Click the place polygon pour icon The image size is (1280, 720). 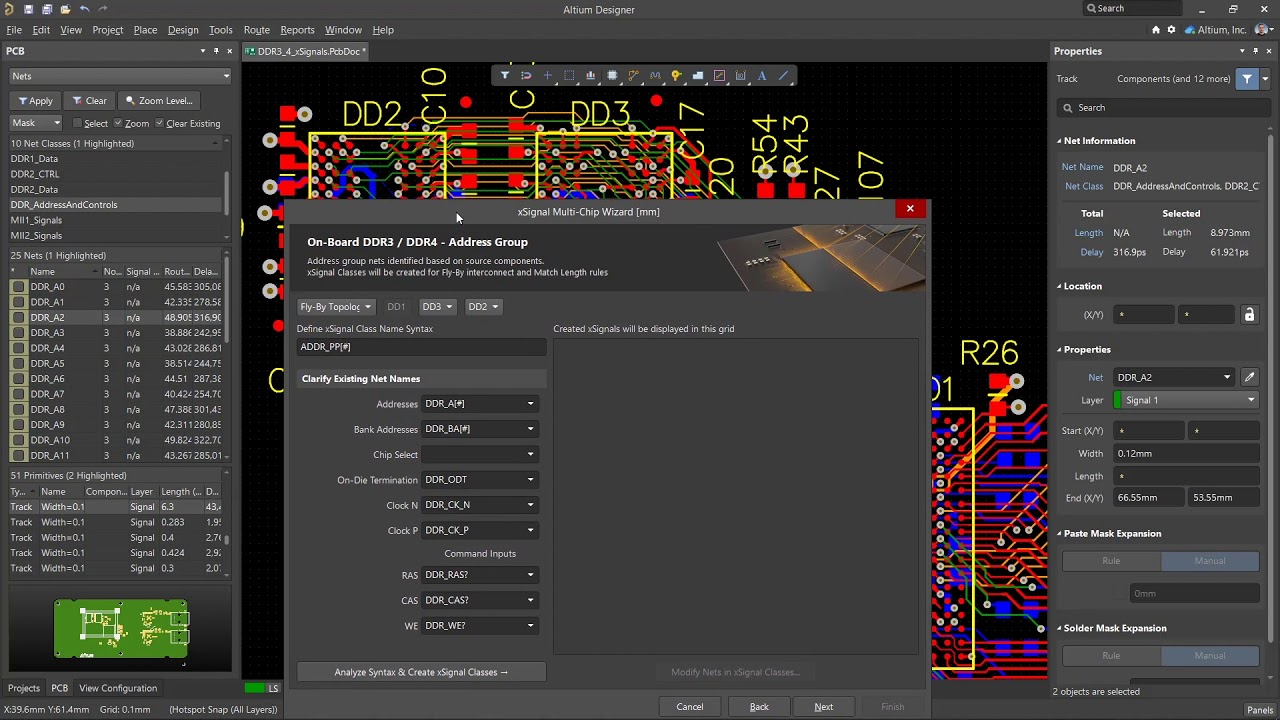[x=698, y=75]
